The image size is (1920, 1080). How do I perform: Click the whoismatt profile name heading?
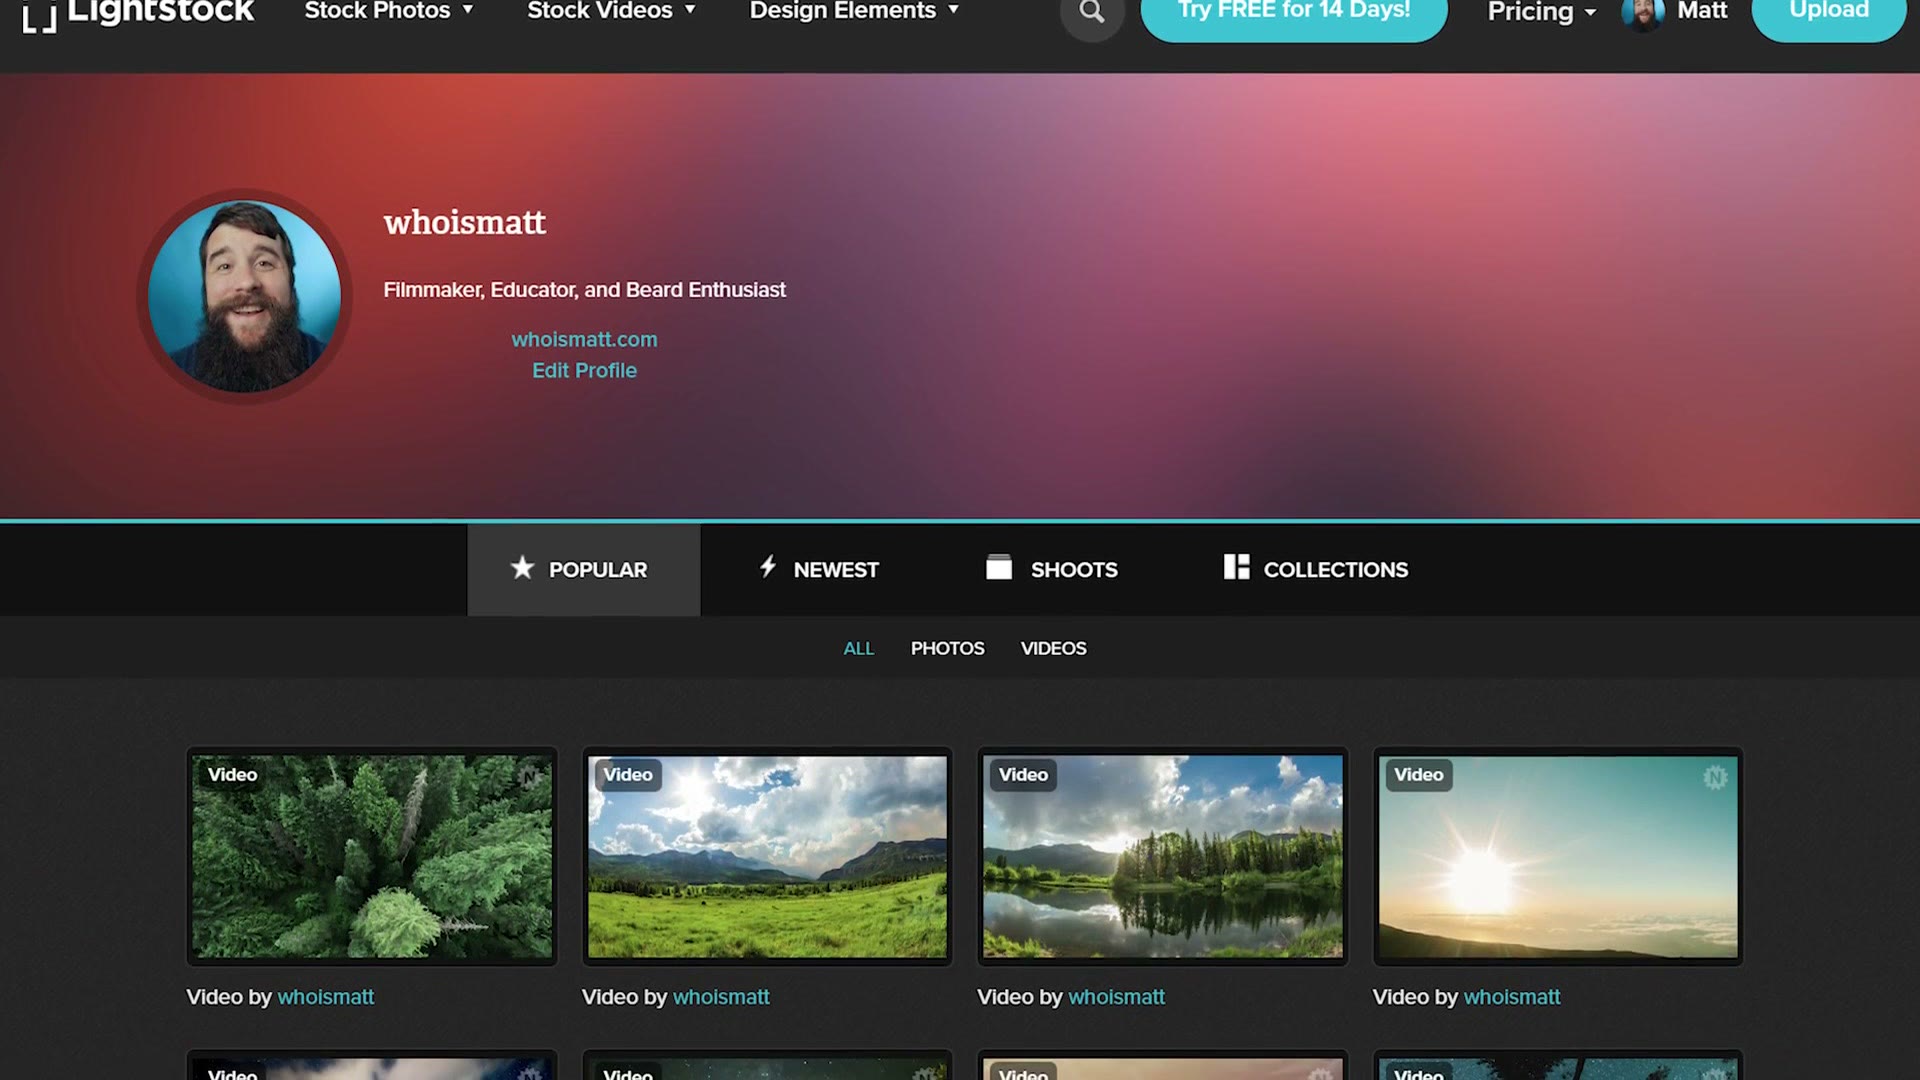point(465,222)
